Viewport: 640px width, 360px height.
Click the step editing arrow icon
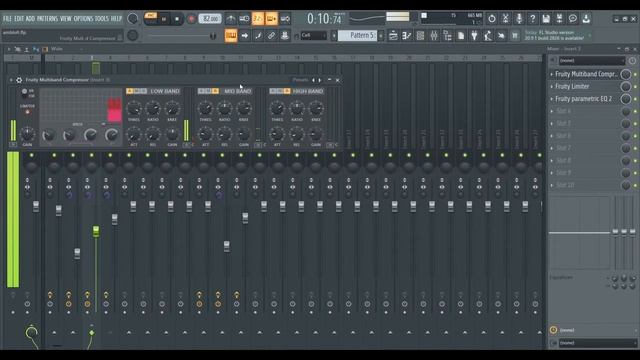tap(244, 36)
